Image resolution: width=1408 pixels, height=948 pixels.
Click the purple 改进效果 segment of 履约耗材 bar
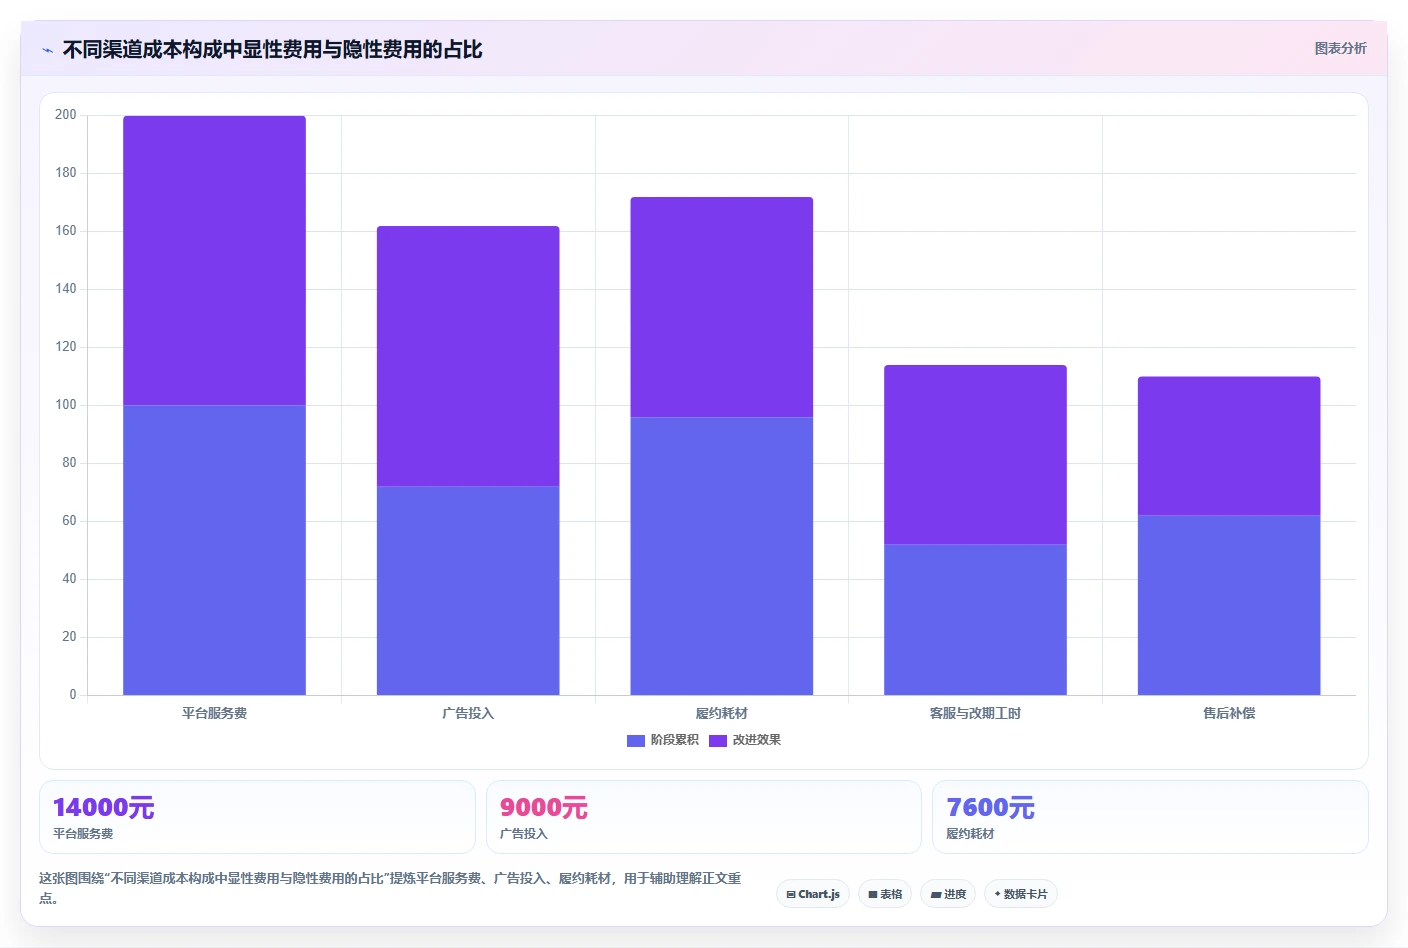pos(722,307)
